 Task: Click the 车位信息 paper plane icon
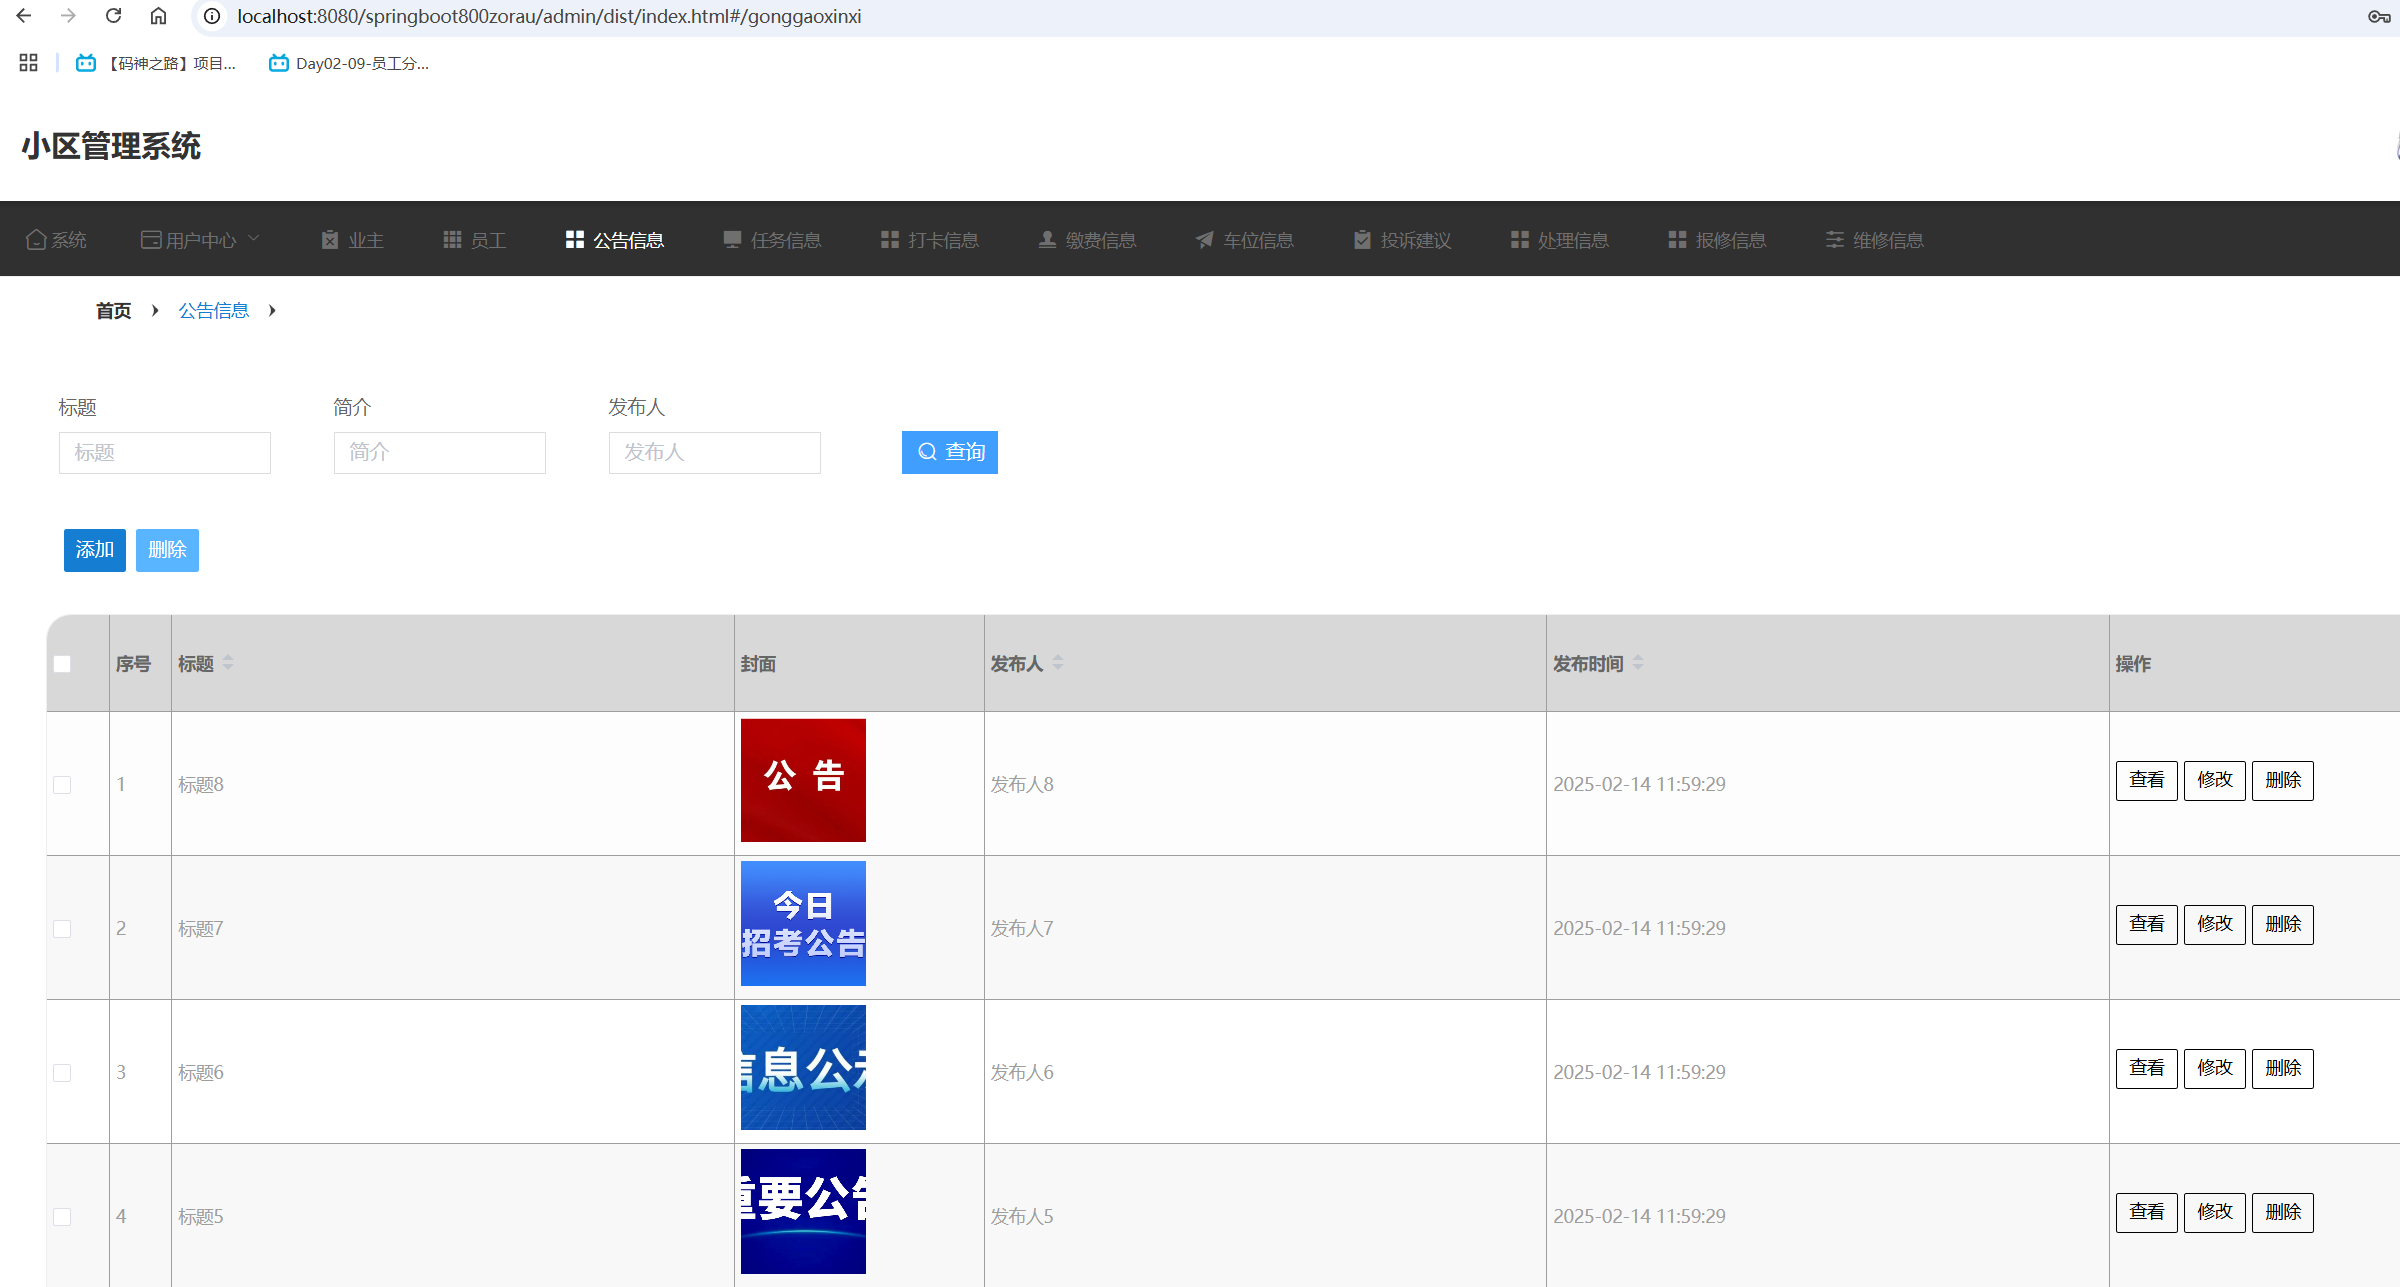coord(1205,240)
